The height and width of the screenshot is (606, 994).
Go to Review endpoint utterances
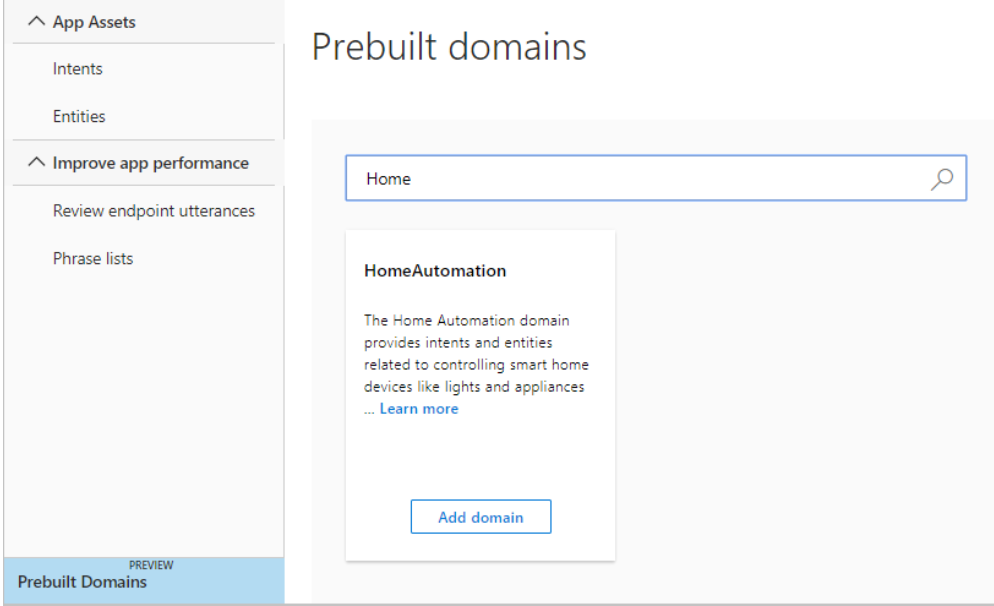point(153,211)
